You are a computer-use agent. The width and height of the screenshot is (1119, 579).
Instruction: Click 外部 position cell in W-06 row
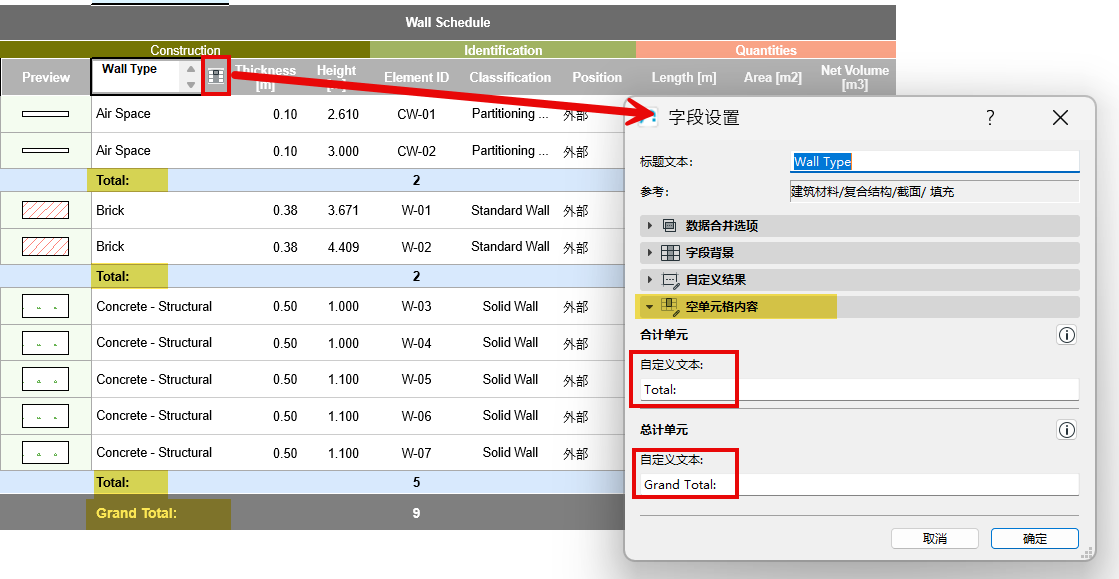coord(575,417)
